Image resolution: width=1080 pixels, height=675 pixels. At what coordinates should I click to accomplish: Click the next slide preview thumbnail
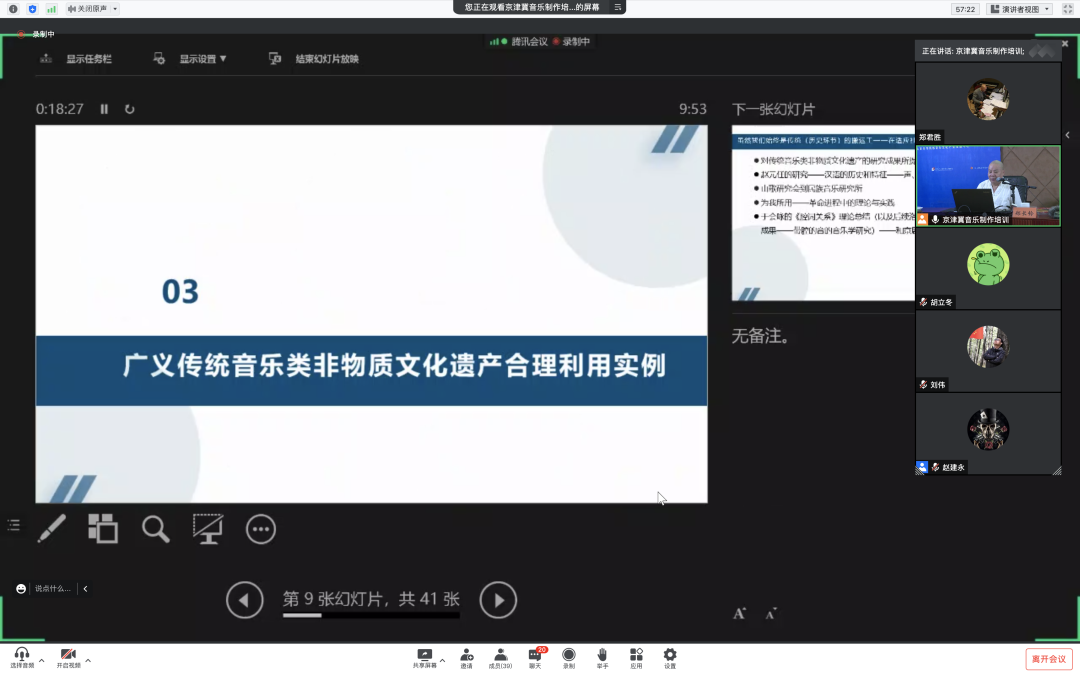822,213
